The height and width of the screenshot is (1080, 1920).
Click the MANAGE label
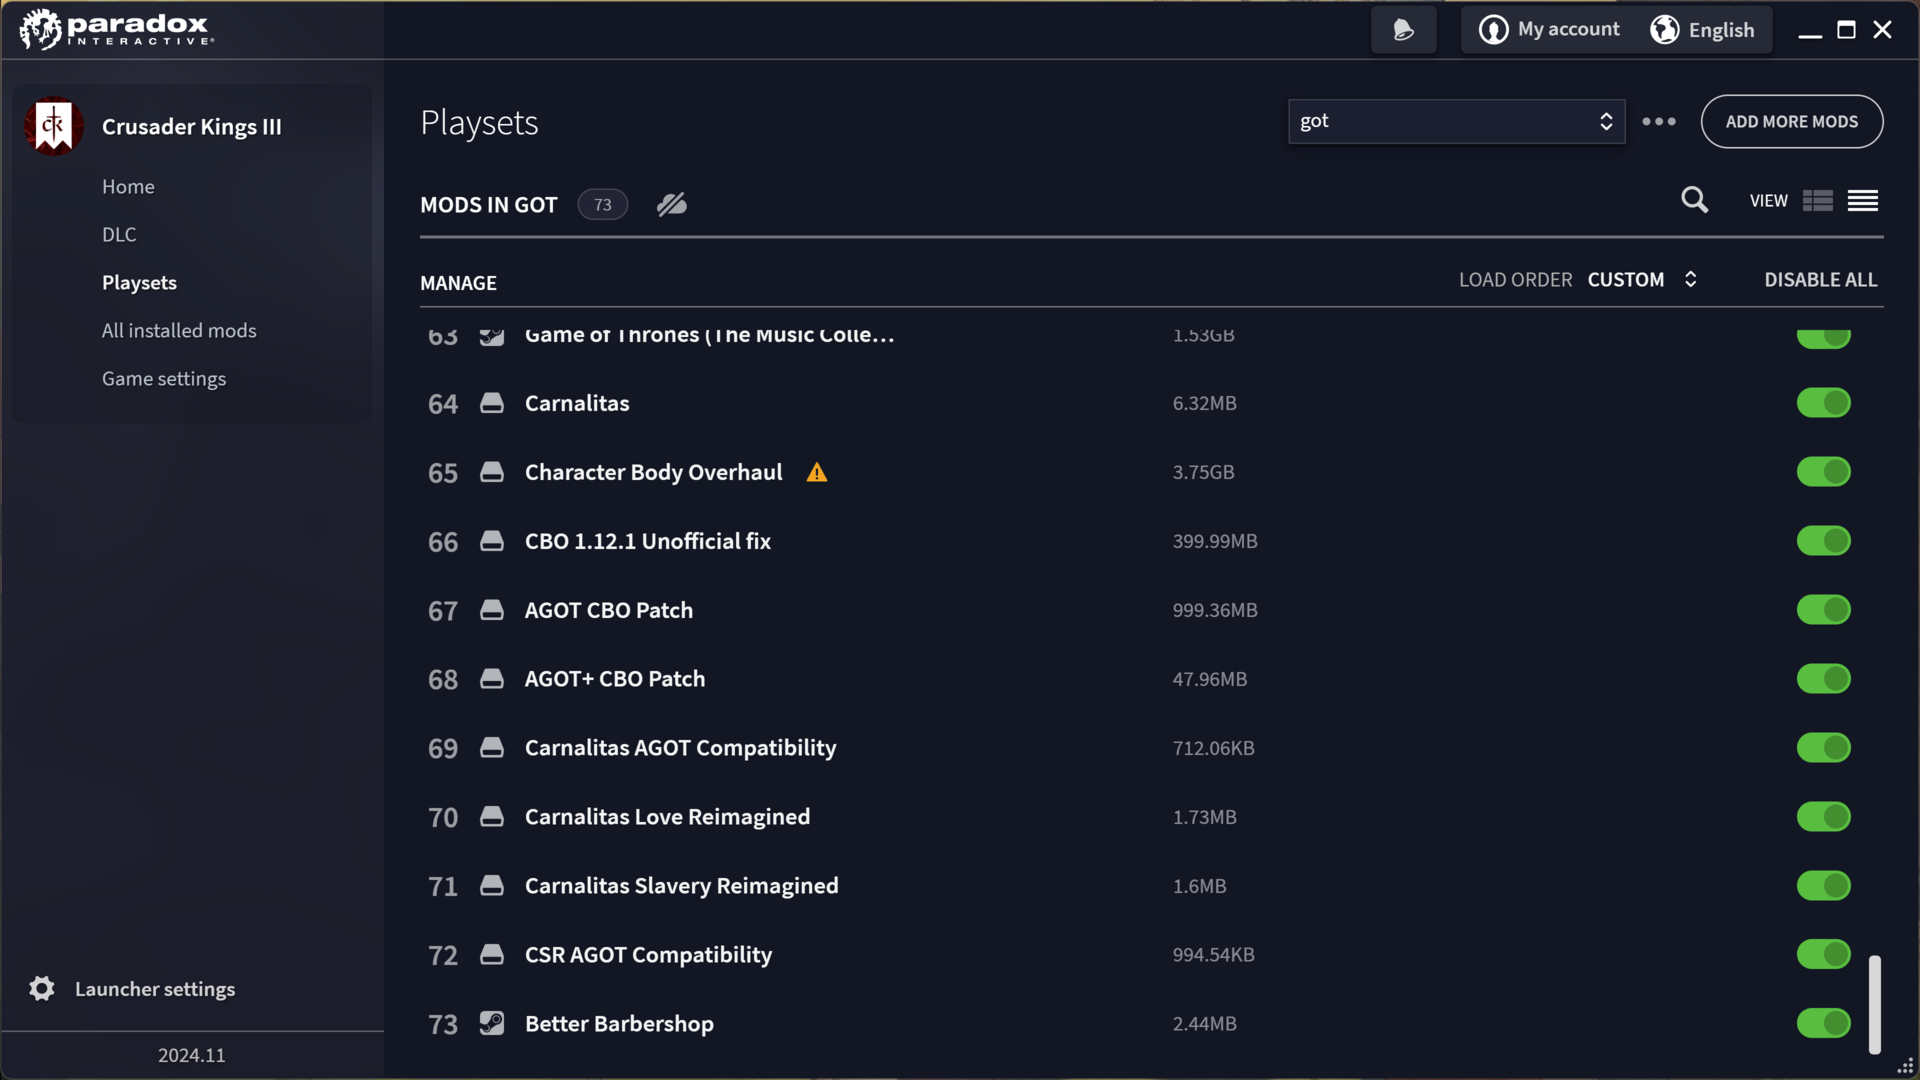458,283
